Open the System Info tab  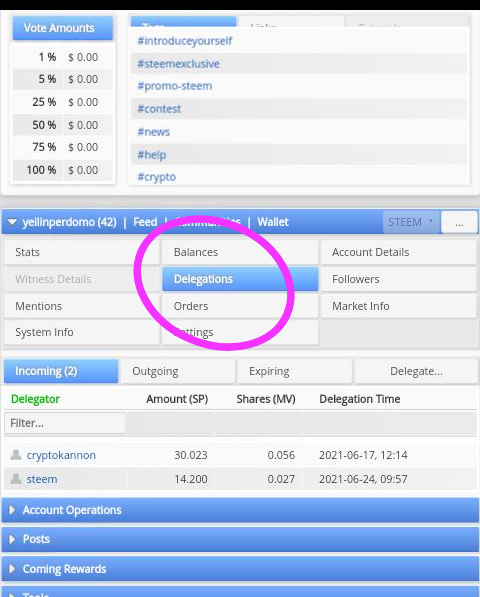pyautogui.click(x=81, y=332)
